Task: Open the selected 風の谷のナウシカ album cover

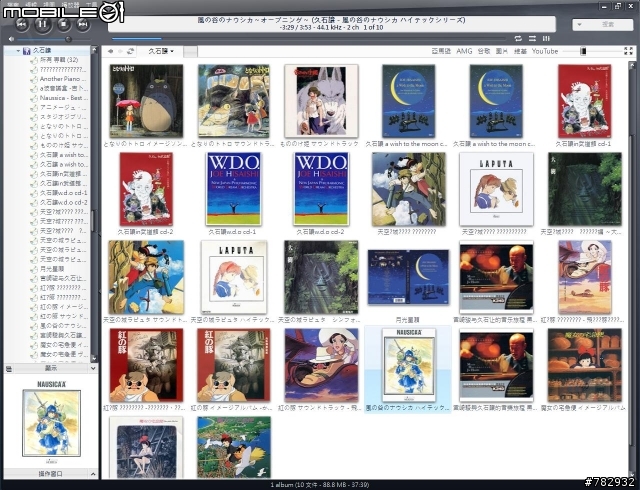Action: [409, 365]
